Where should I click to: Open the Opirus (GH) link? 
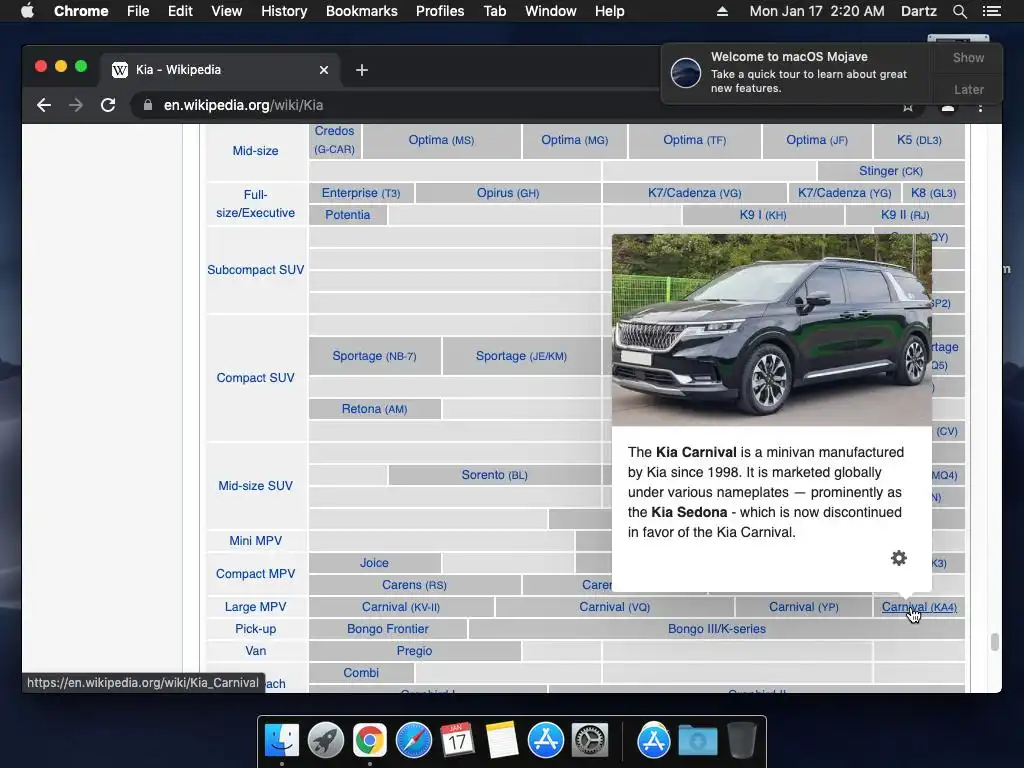point(508,193)
